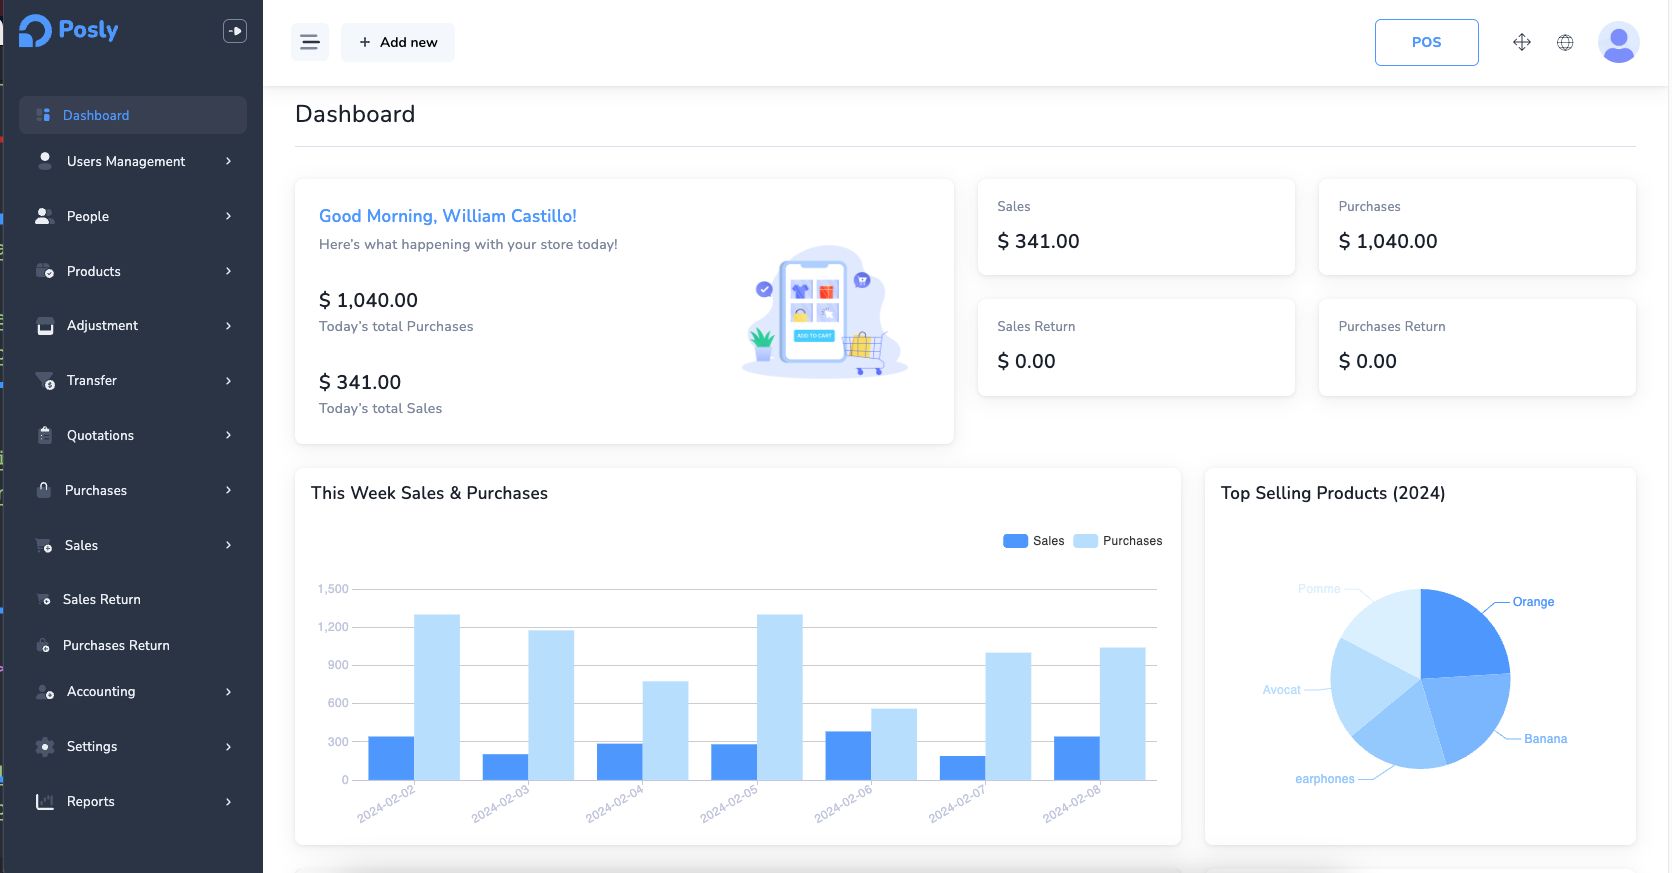Screen dimensions: 1672x873
Task: Click the Posly logo icon
Action: point(35,31)
